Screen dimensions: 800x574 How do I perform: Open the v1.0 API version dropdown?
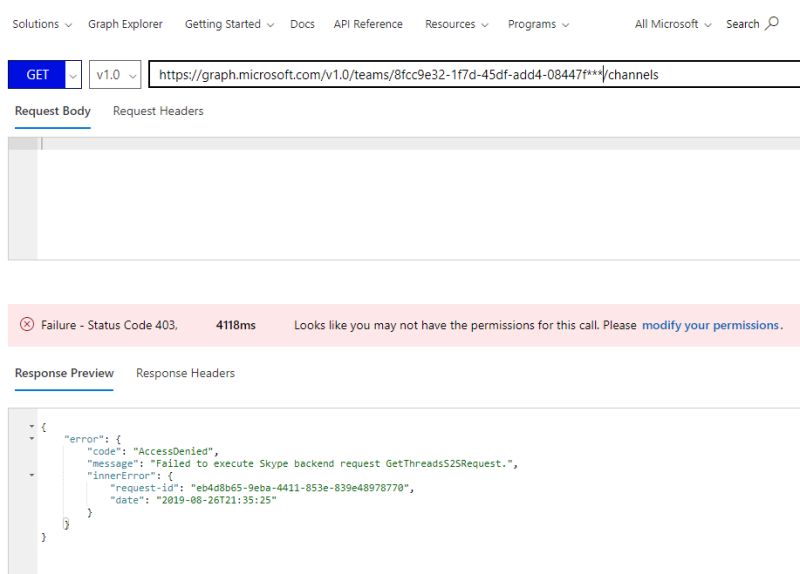click(115, 74)
